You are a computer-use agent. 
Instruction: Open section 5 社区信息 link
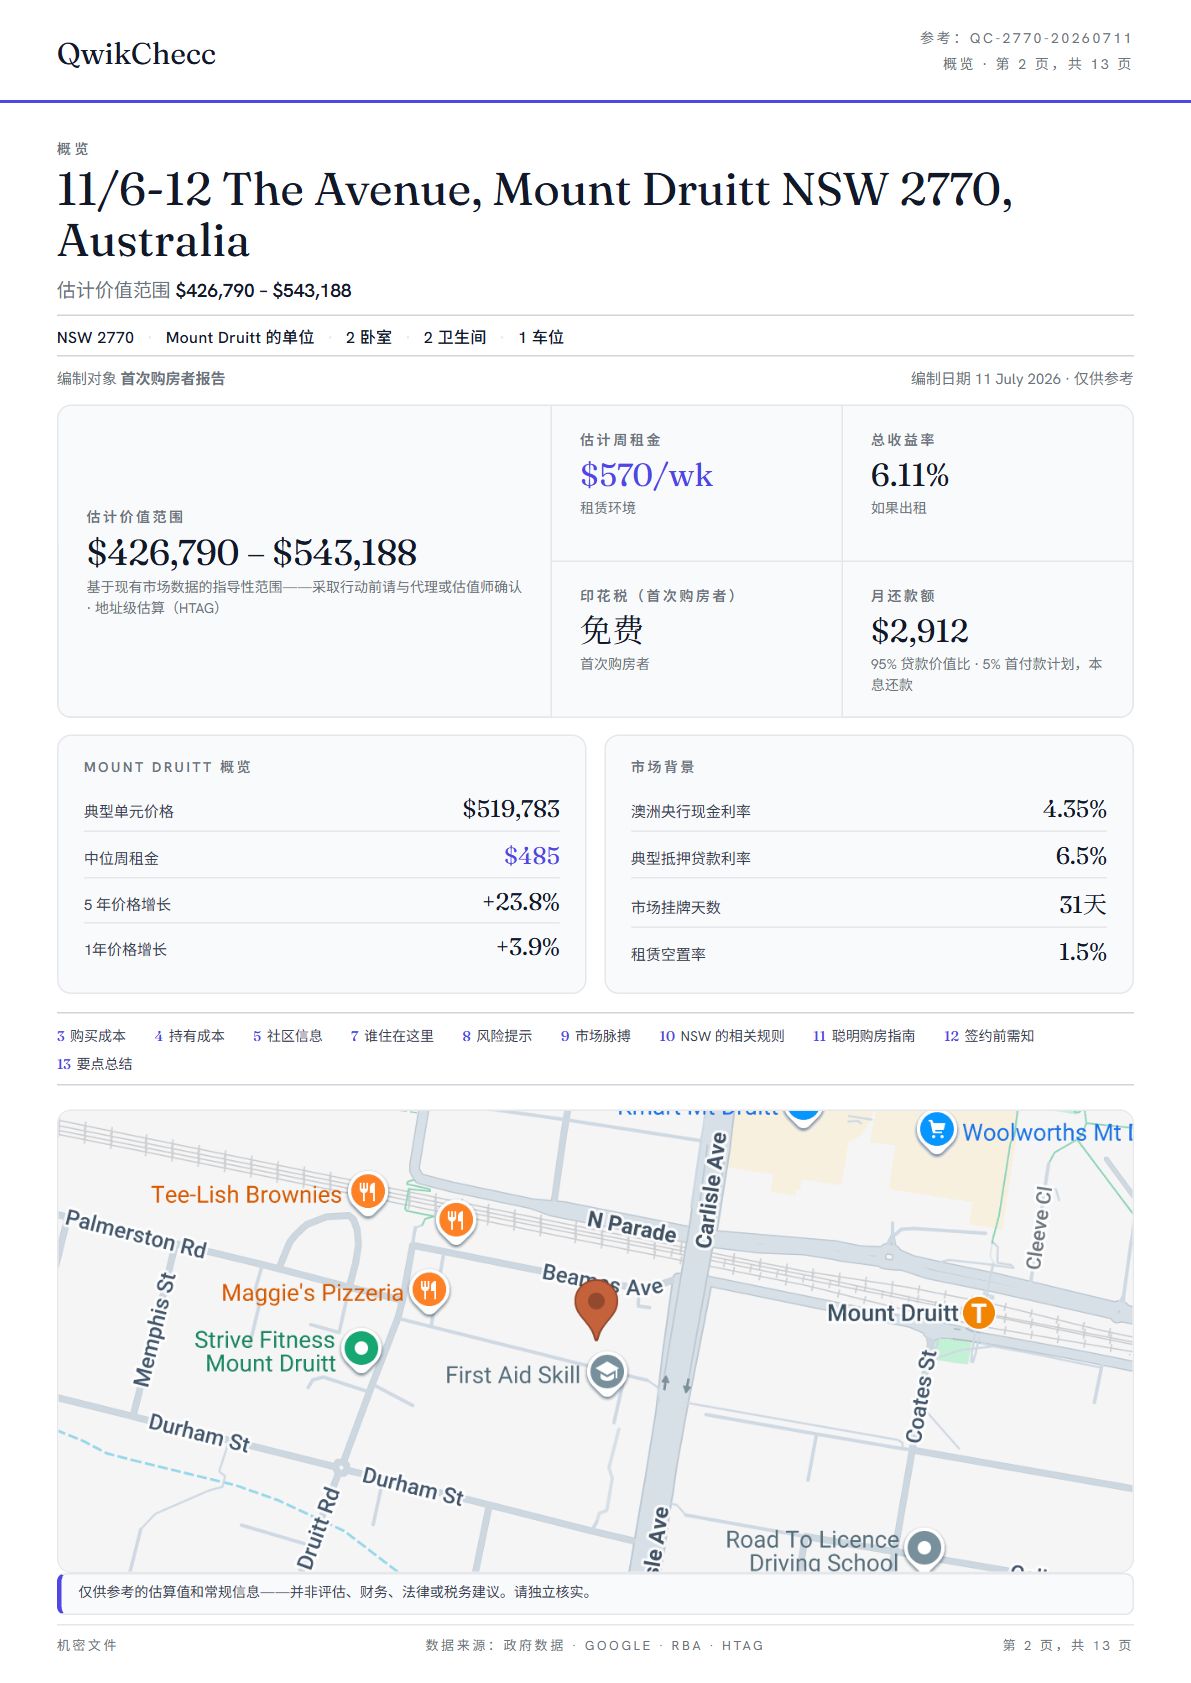coord(287,1036)
